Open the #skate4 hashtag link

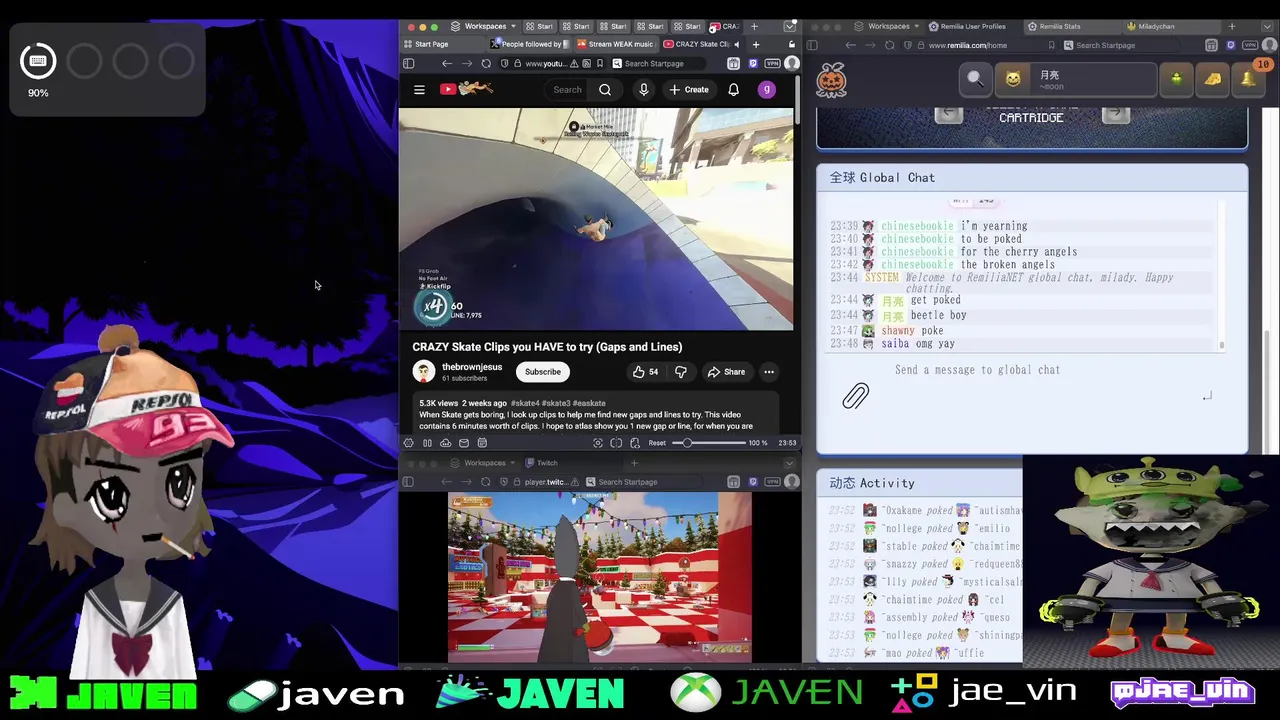pyautogui.click(x=525, y=403)
